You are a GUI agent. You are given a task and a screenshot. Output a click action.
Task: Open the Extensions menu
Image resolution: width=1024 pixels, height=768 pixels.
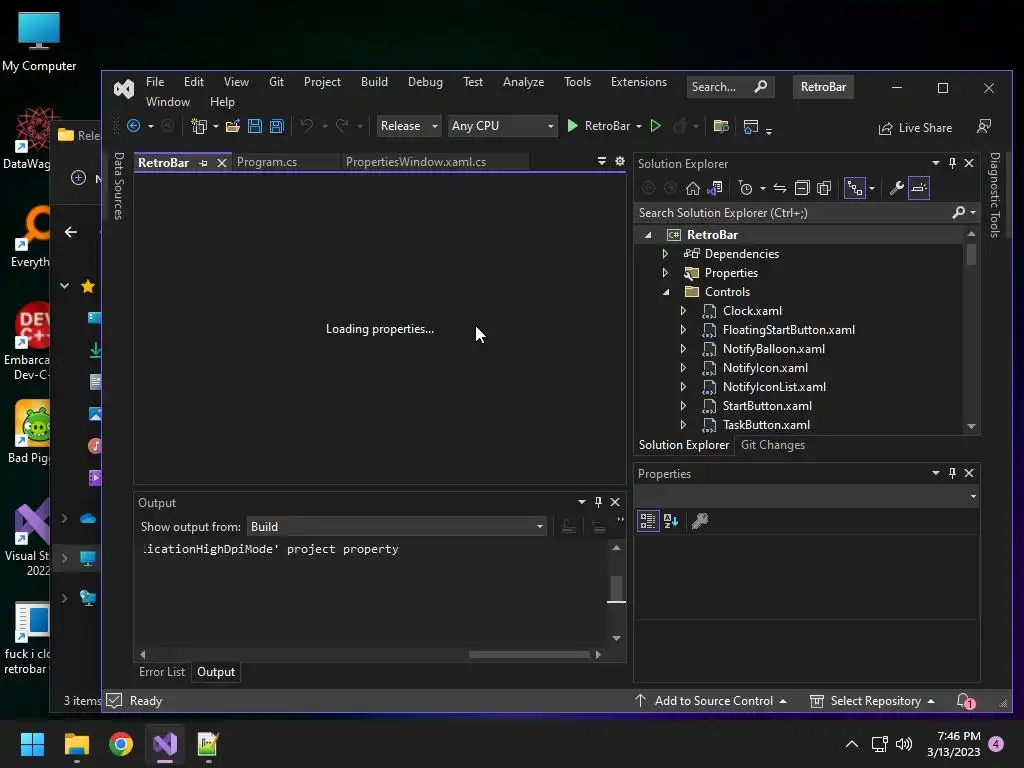point(639,82)
